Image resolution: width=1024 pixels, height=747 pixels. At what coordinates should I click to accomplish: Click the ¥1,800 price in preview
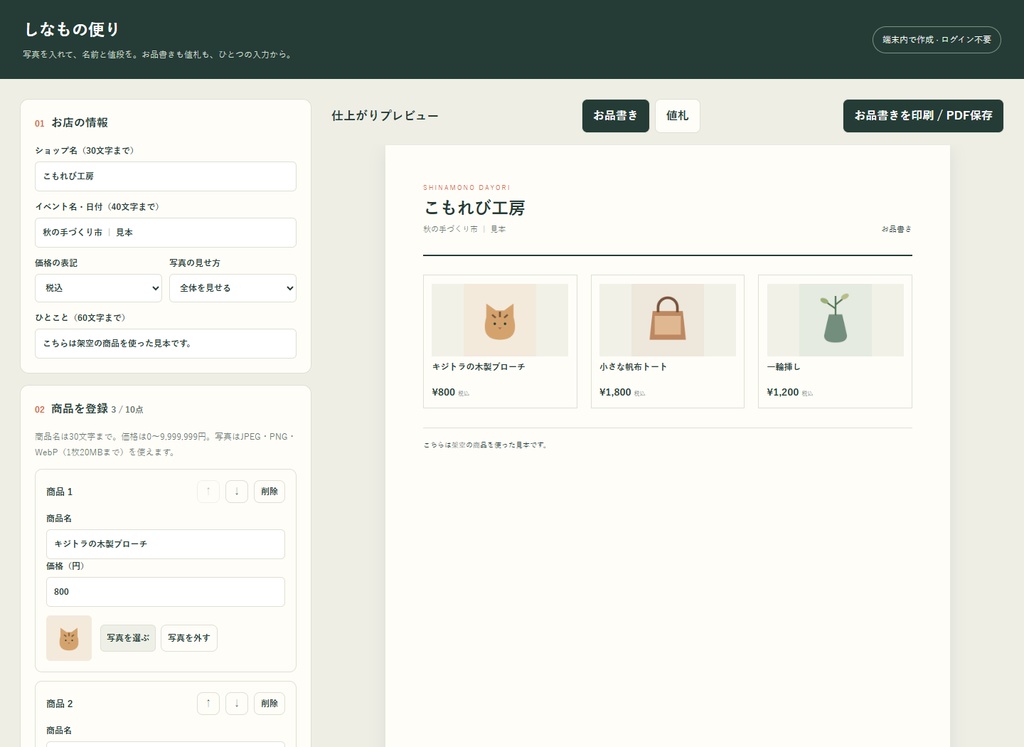point(615,392)
